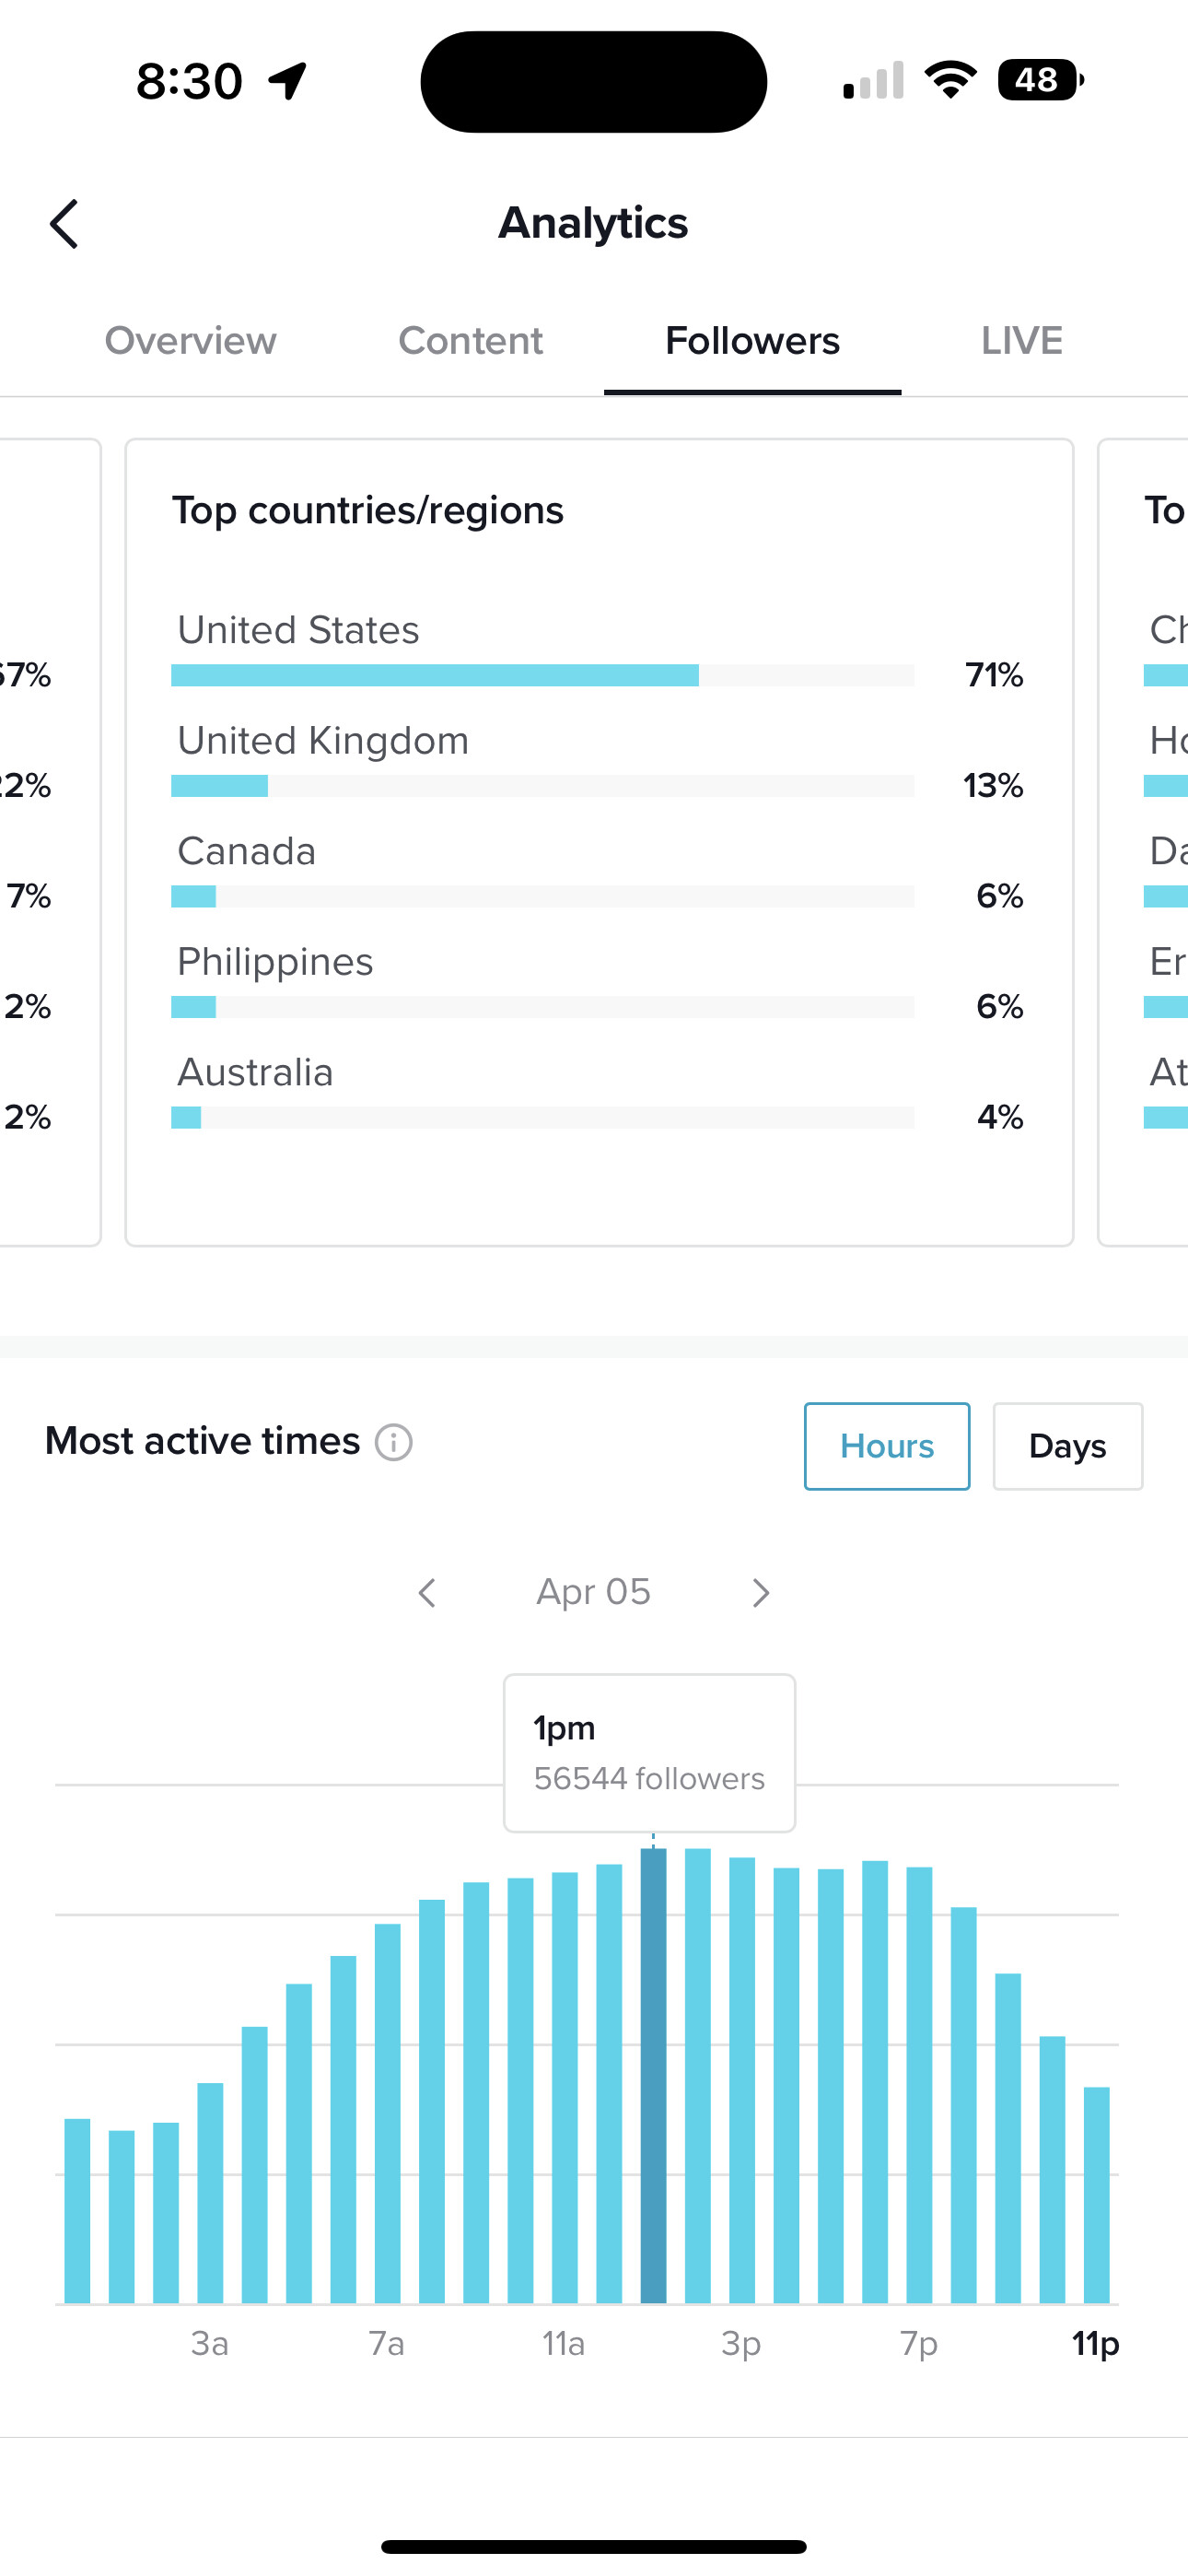This screenshot has width=1188, height=2576.
Task: Select the LIVE tab
Action: 1021,341
